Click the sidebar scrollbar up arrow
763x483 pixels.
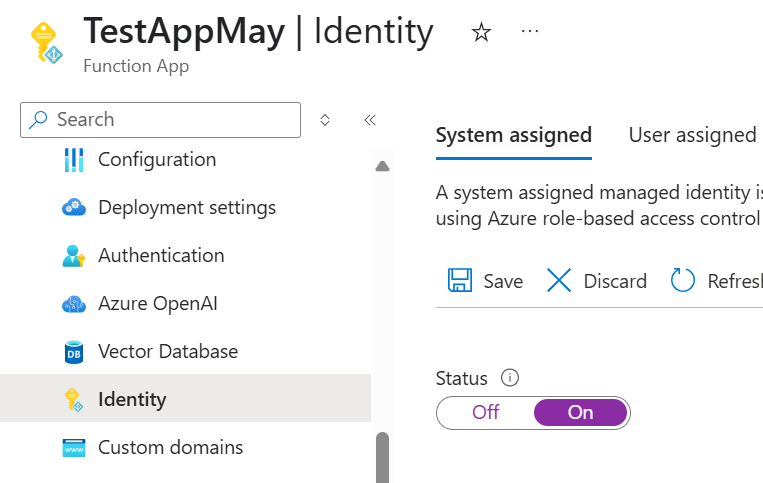(x=382, y=167)
